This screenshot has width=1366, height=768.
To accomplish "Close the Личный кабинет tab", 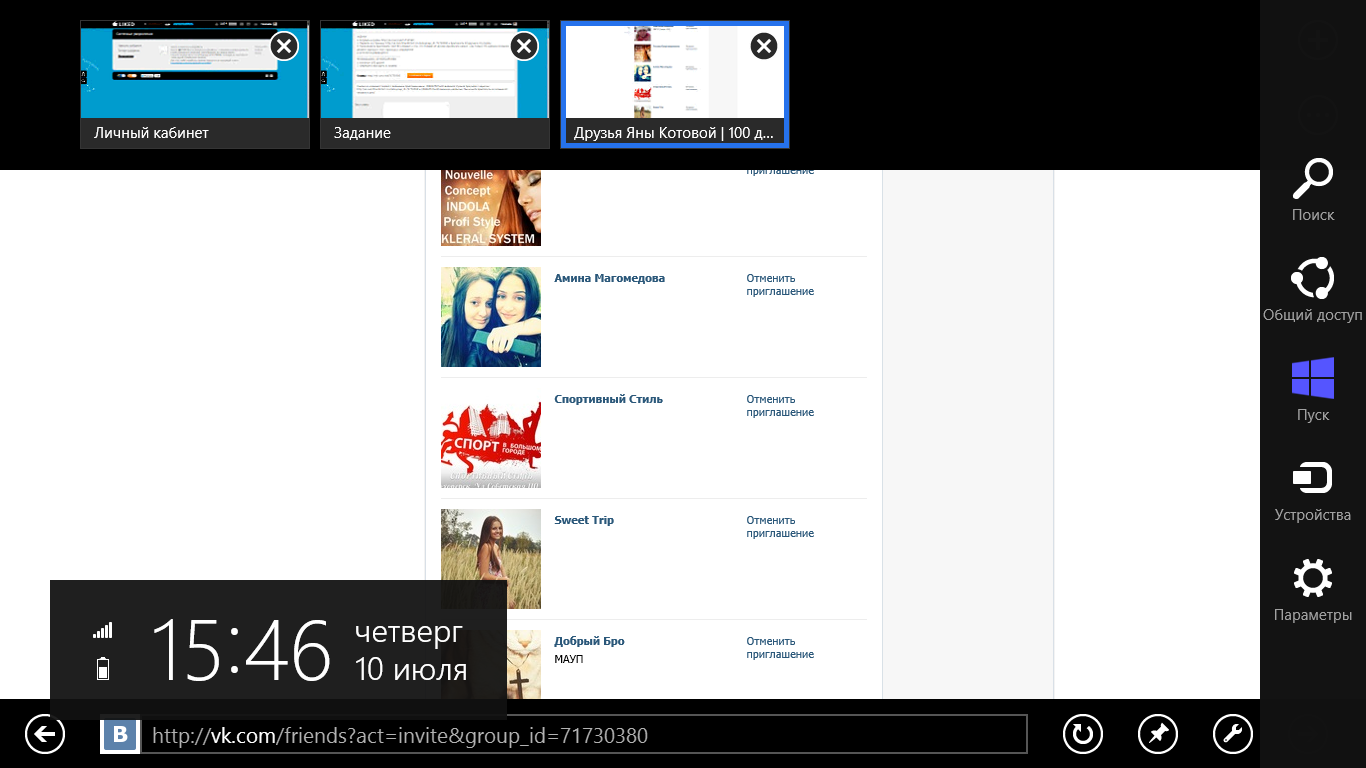I will (x=284, y=46).
